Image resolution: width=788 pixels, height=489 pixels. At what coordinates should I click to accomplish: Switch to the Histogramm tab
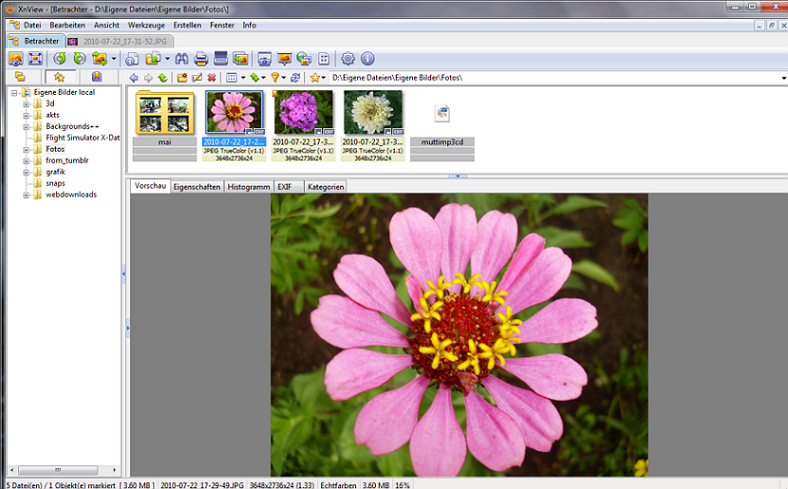[x=248, y=187]
